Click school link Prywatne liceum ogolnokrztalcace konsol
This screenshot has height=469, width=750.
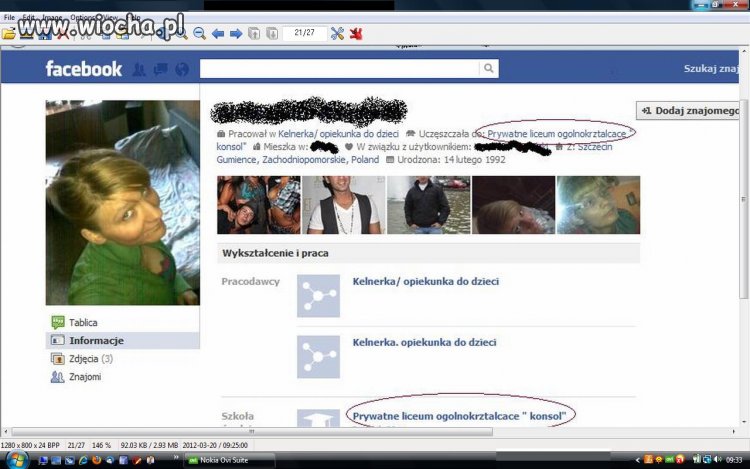pos(459,416)
